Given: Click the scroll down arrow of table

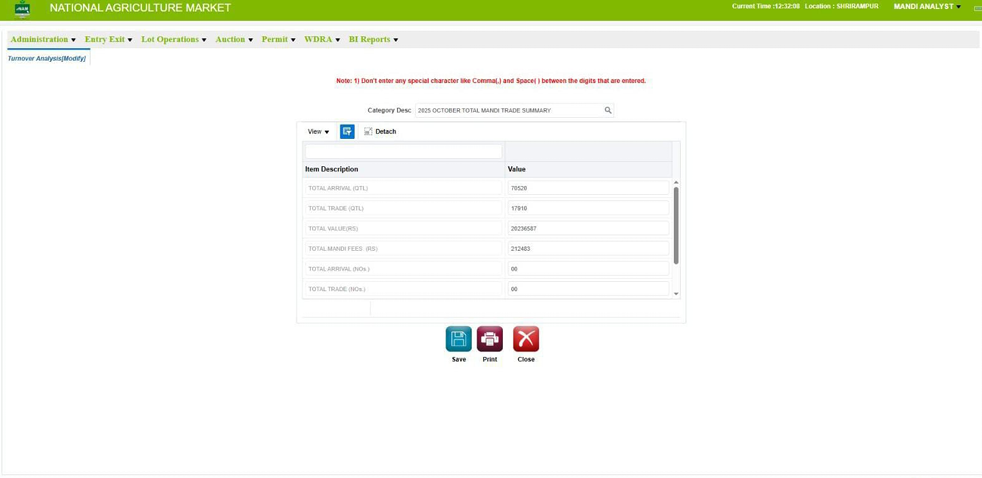Looking at the screenshot, I should click(x=676, y=294).
